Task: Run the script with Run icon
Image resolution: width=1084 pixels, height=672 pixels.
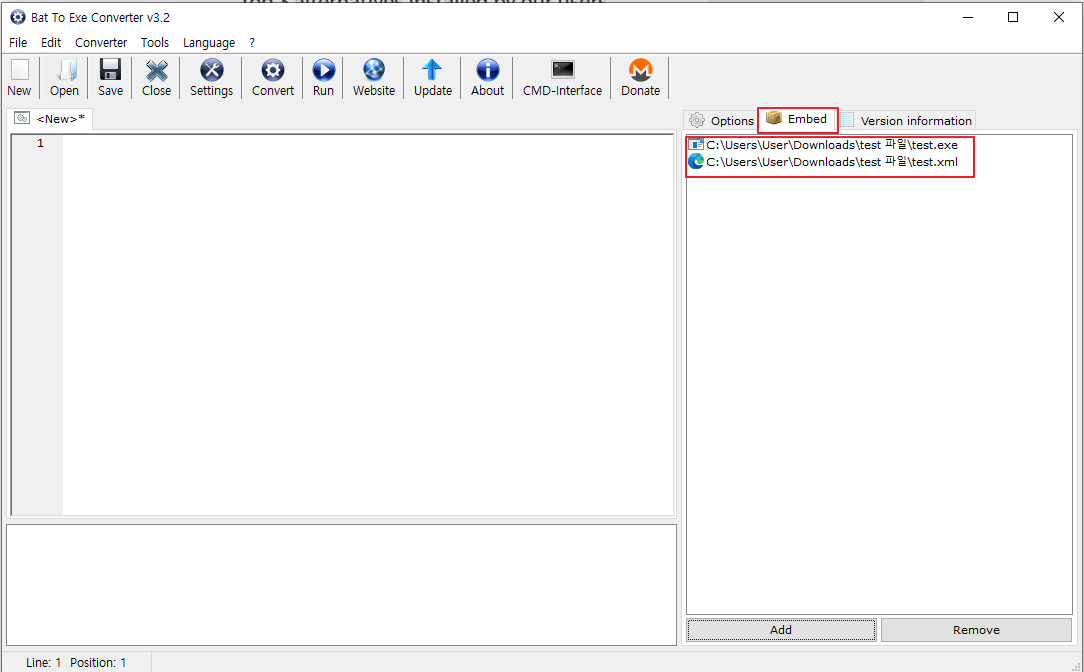Action: point(324,70)
